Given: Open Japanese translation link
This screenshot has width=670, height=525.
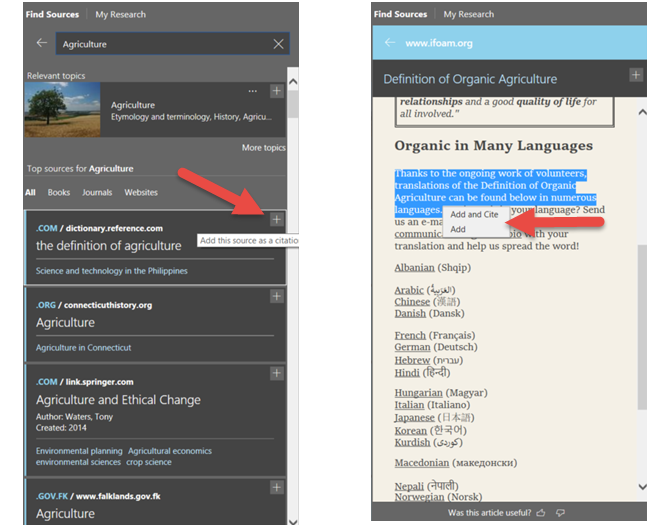Looking at the screenshot, I should click(x=414, y=417).
